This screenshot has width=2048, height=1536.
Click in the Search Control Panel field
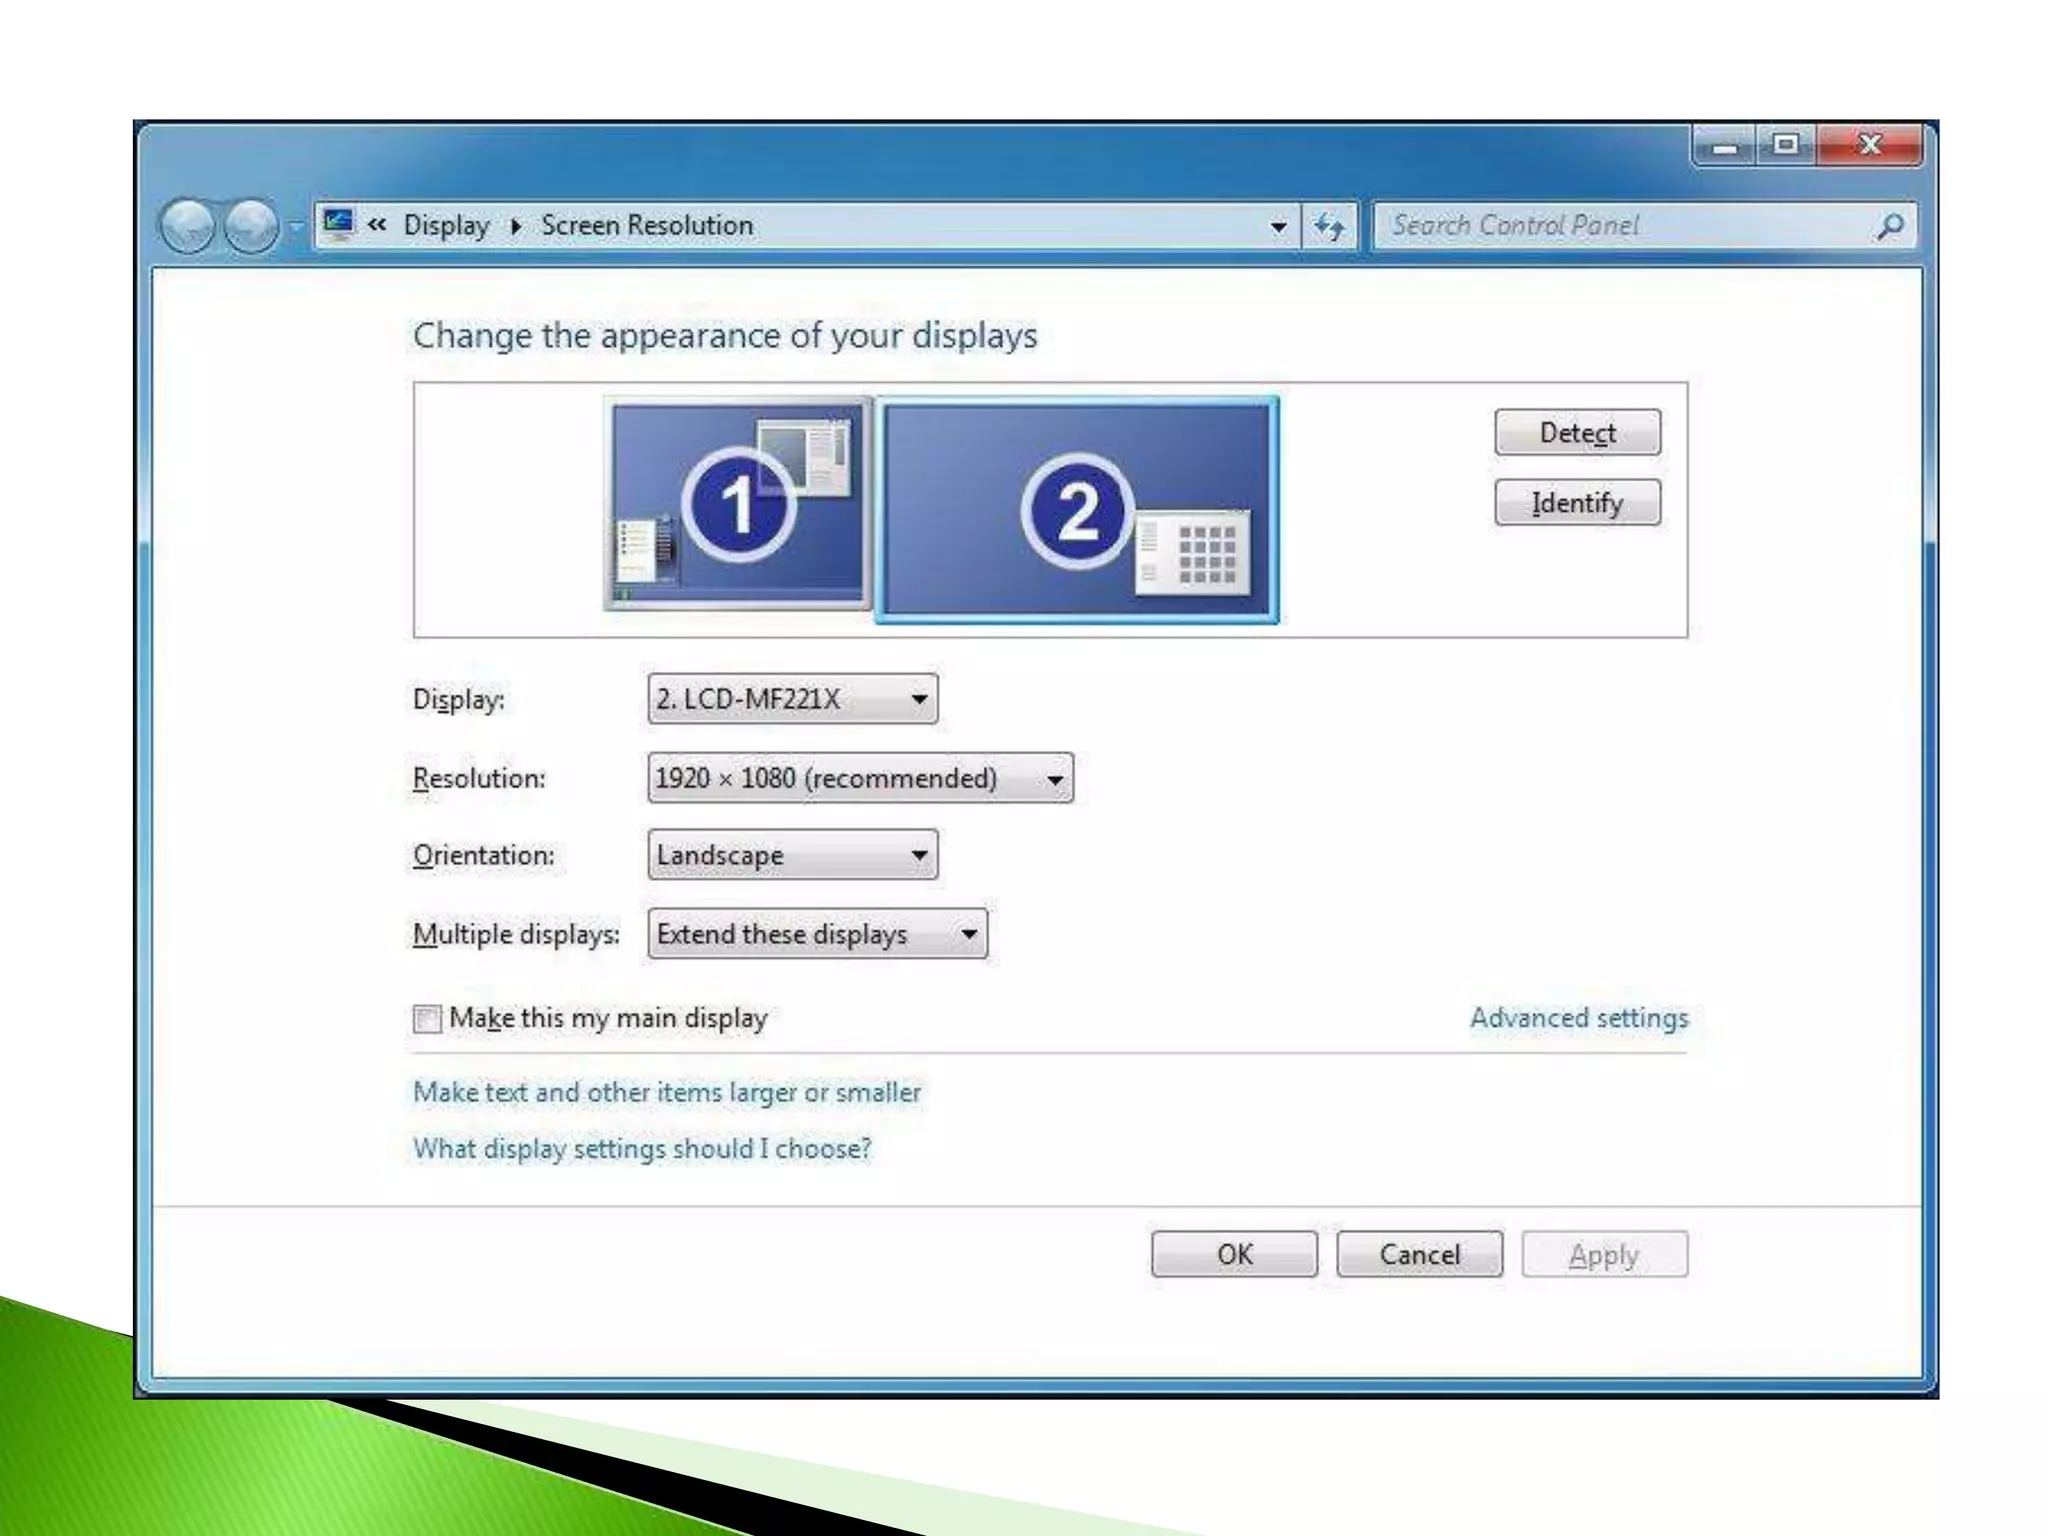[x=1620, y=226]
